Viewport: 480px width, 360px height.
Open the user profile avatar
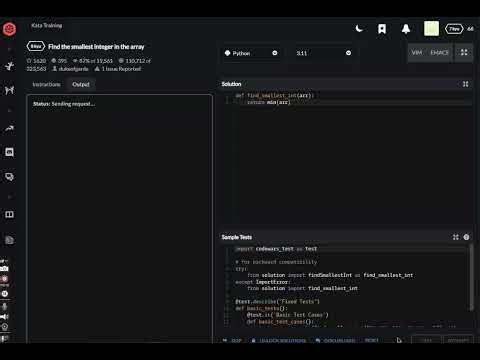coord(431,29)
